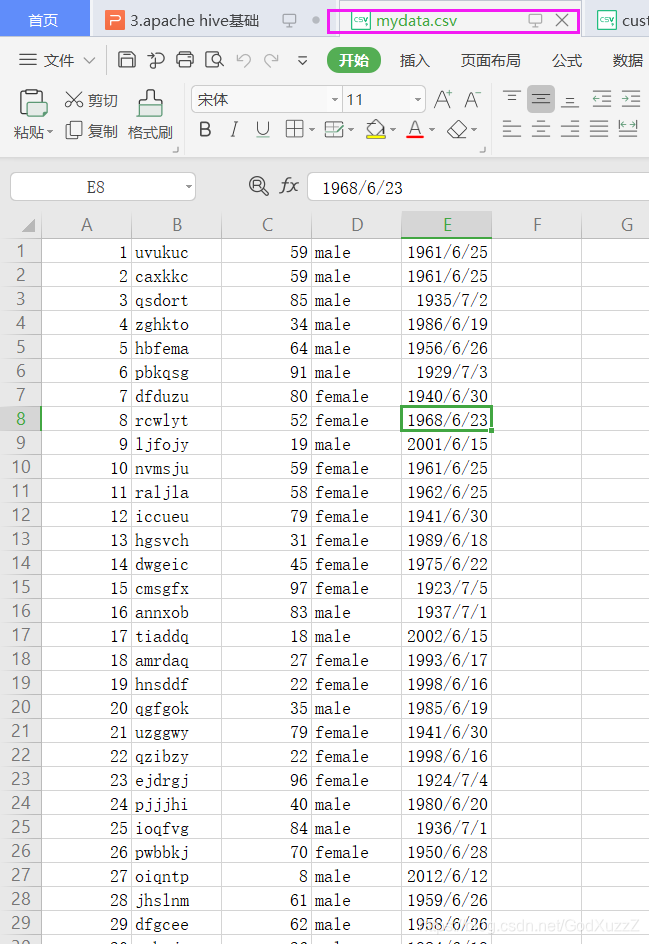Click the Save icon in quick toolbar

pos(126,60)
